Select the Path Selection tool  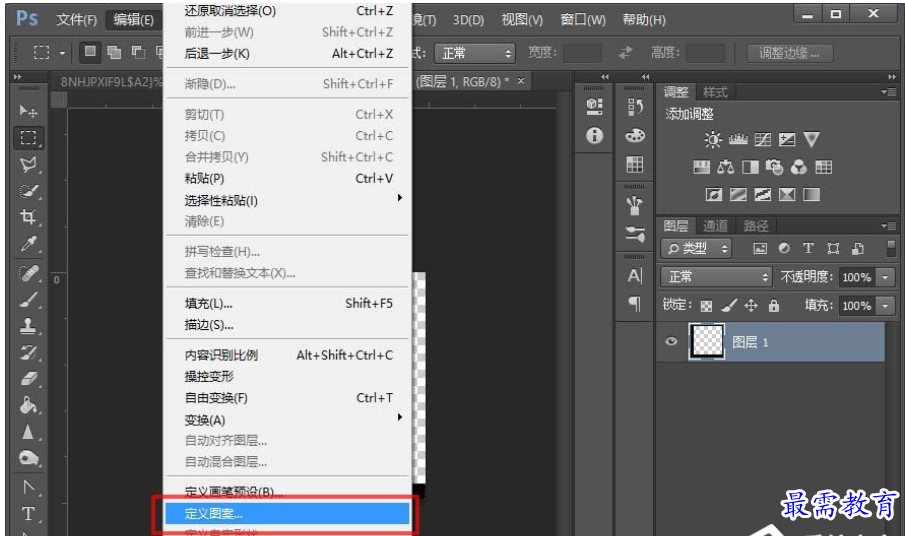28,488
